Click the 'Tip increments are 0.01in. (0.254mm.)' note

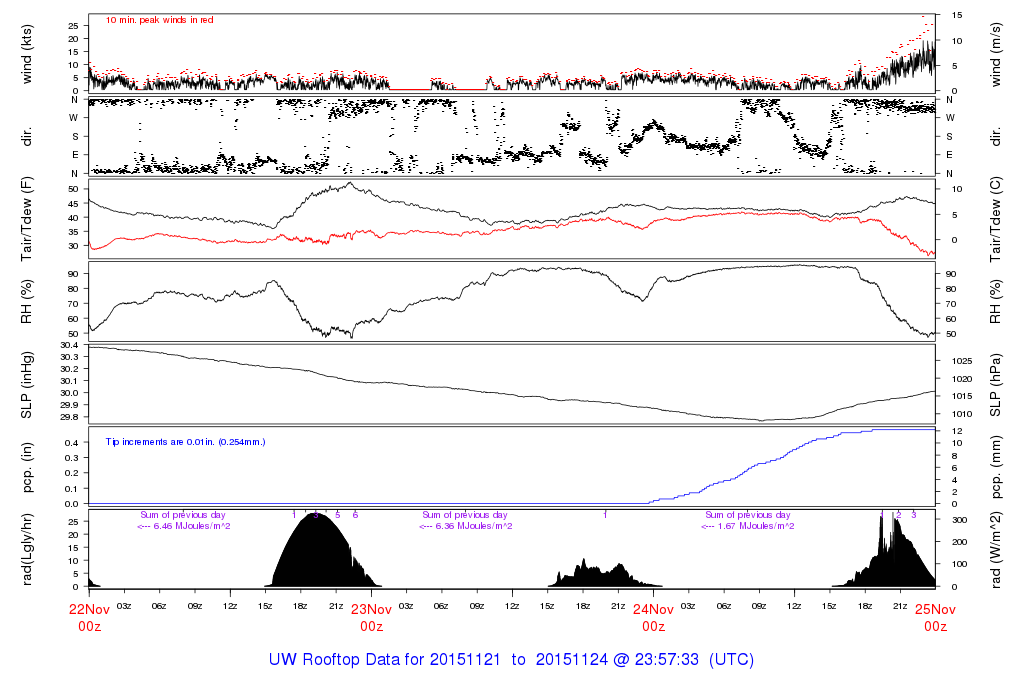click(x=185, y=442)
